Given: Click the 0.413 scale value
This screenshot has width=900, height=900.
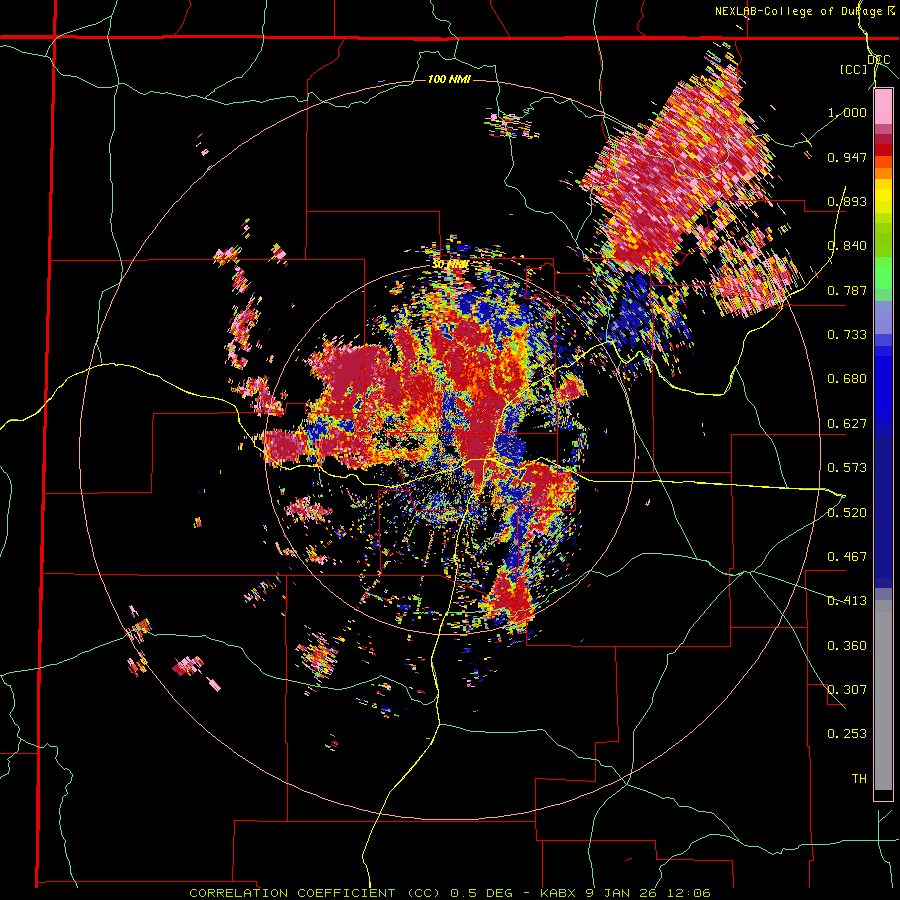Looking at the screenshot, I should [x=847, y=601].
